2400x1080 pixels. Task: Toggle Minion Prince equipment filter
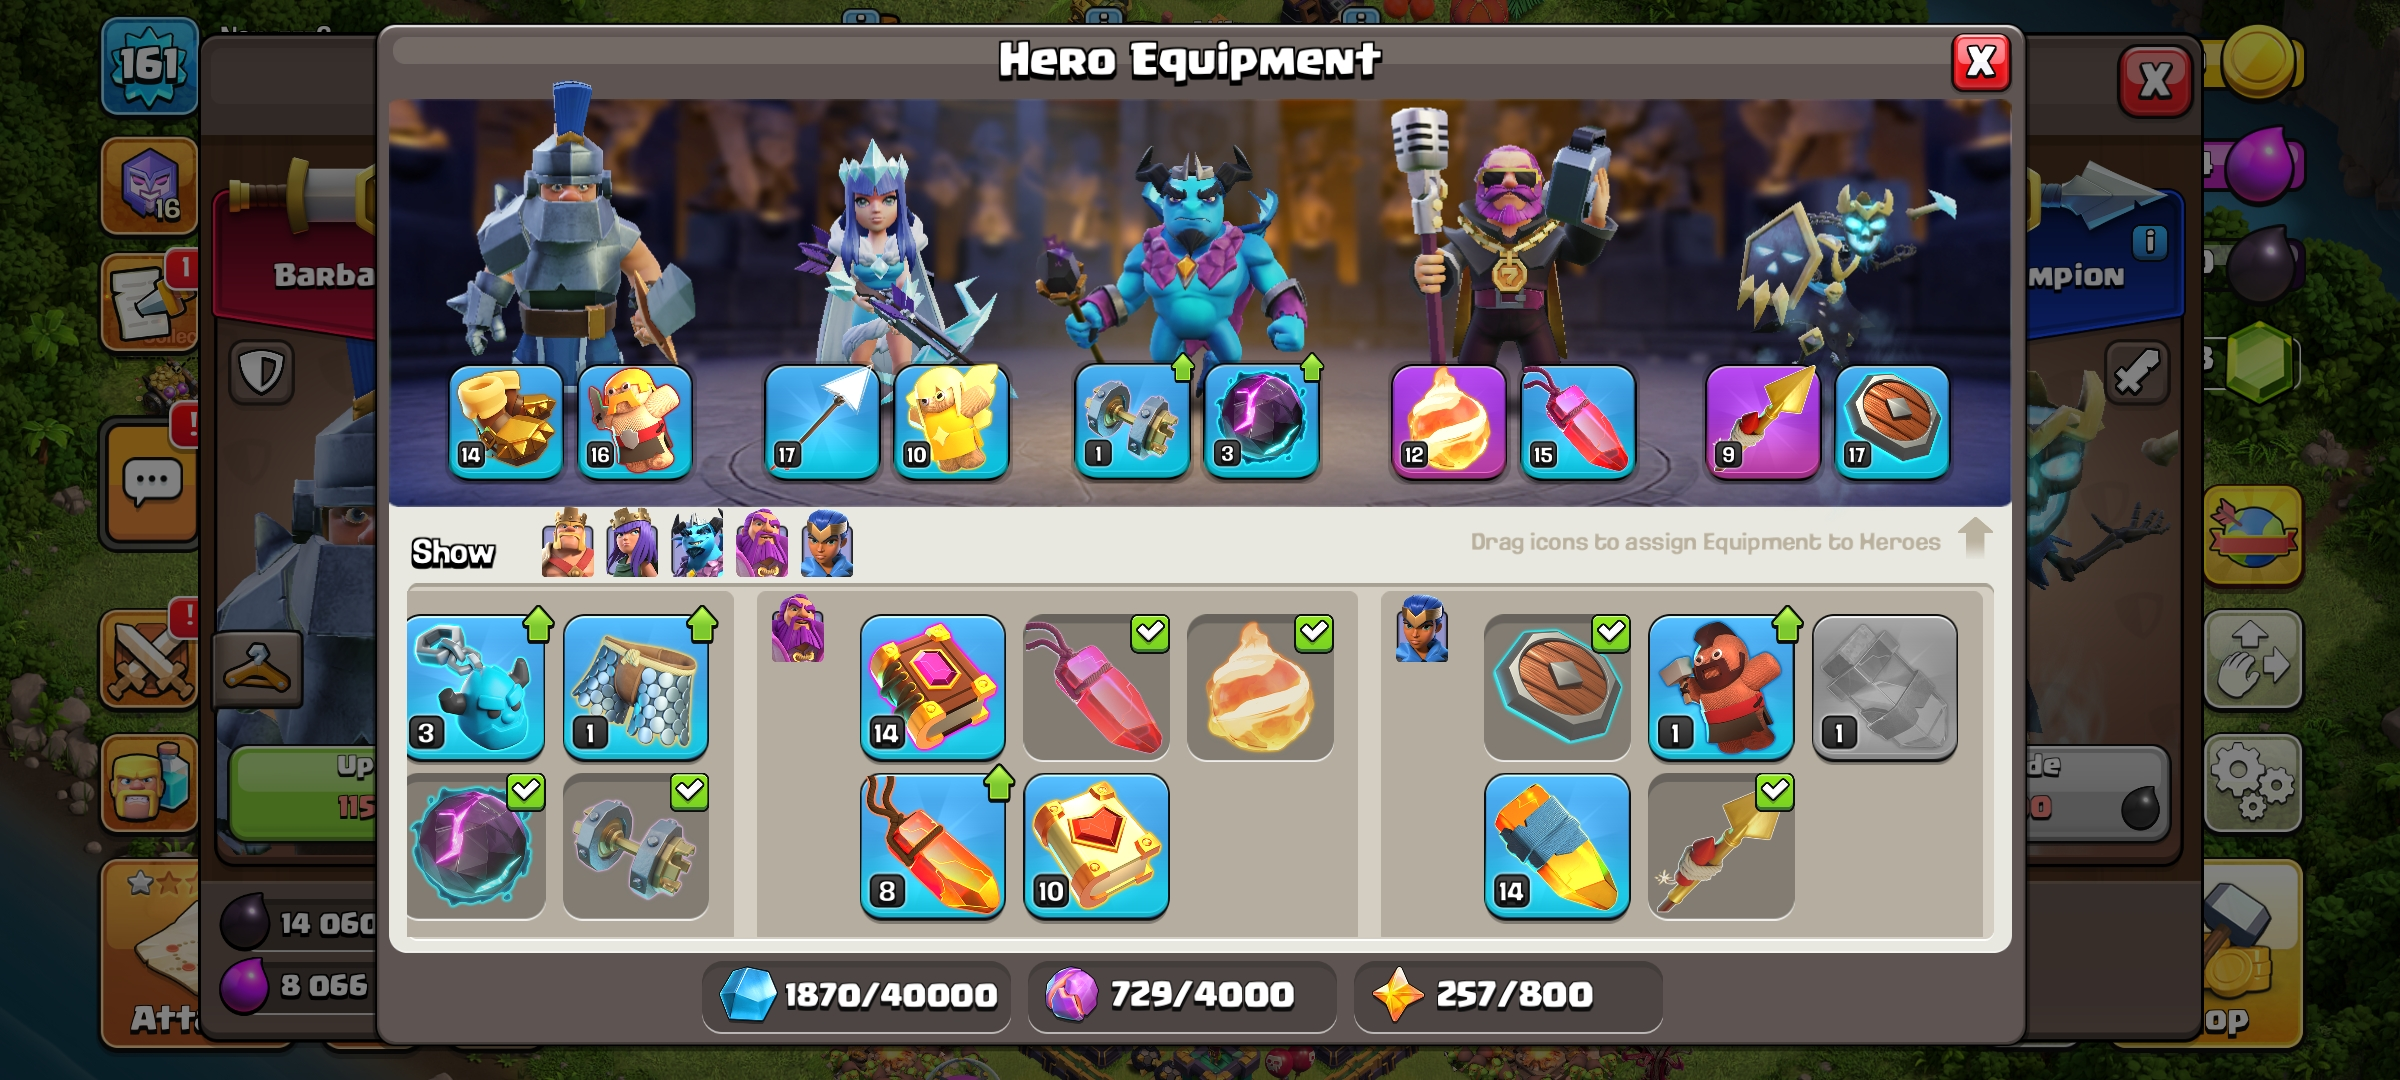click(697, 543)
